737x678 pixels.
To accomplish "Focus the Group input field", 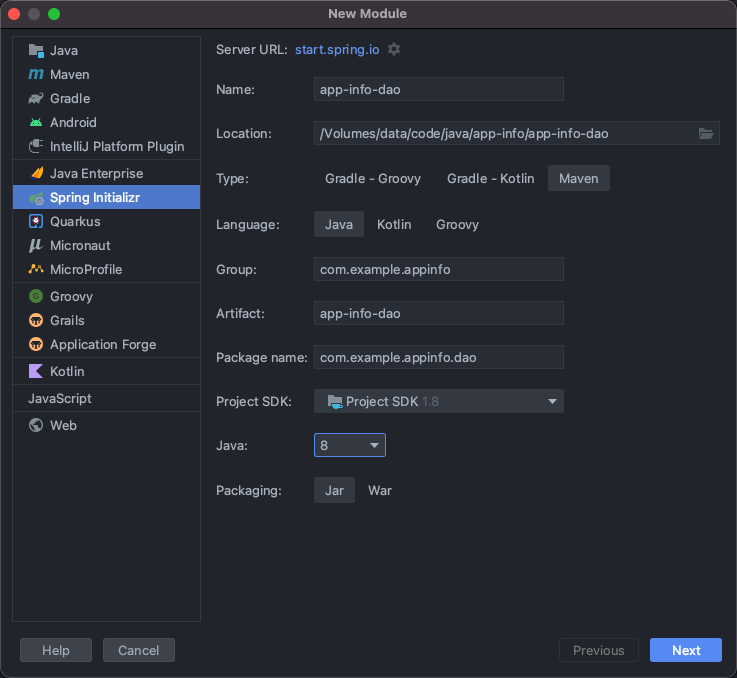I will point(439,269).
